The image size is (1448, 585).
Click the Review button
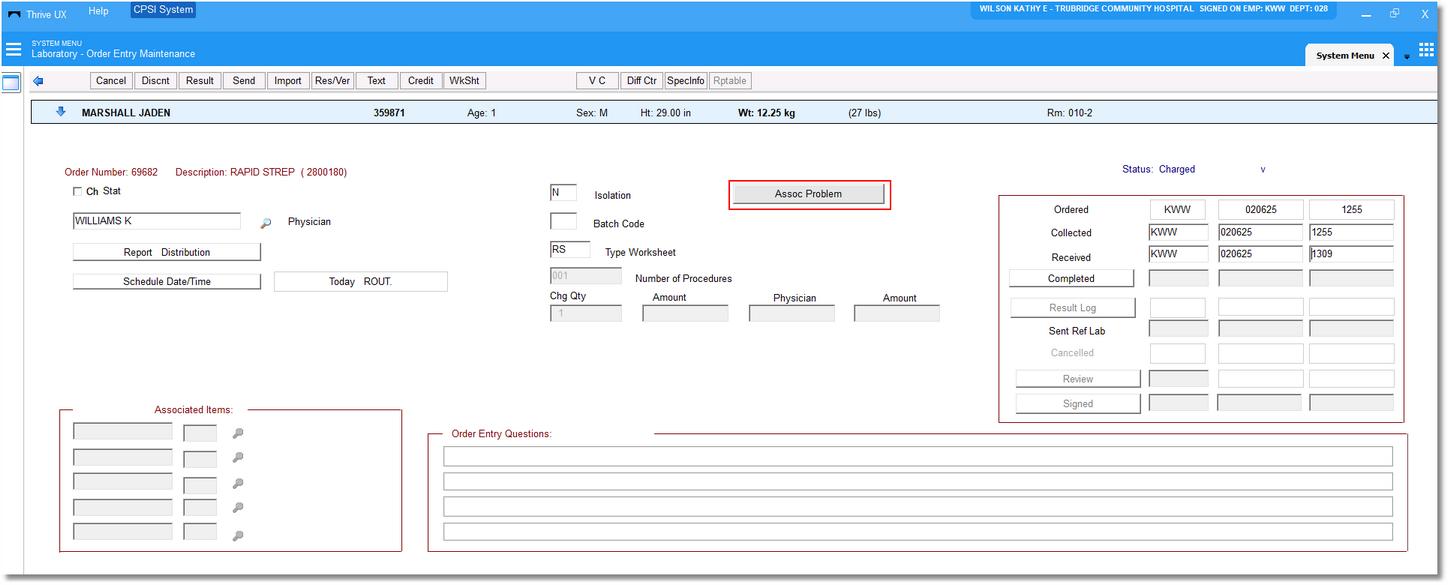click(x=1078, y=379)
